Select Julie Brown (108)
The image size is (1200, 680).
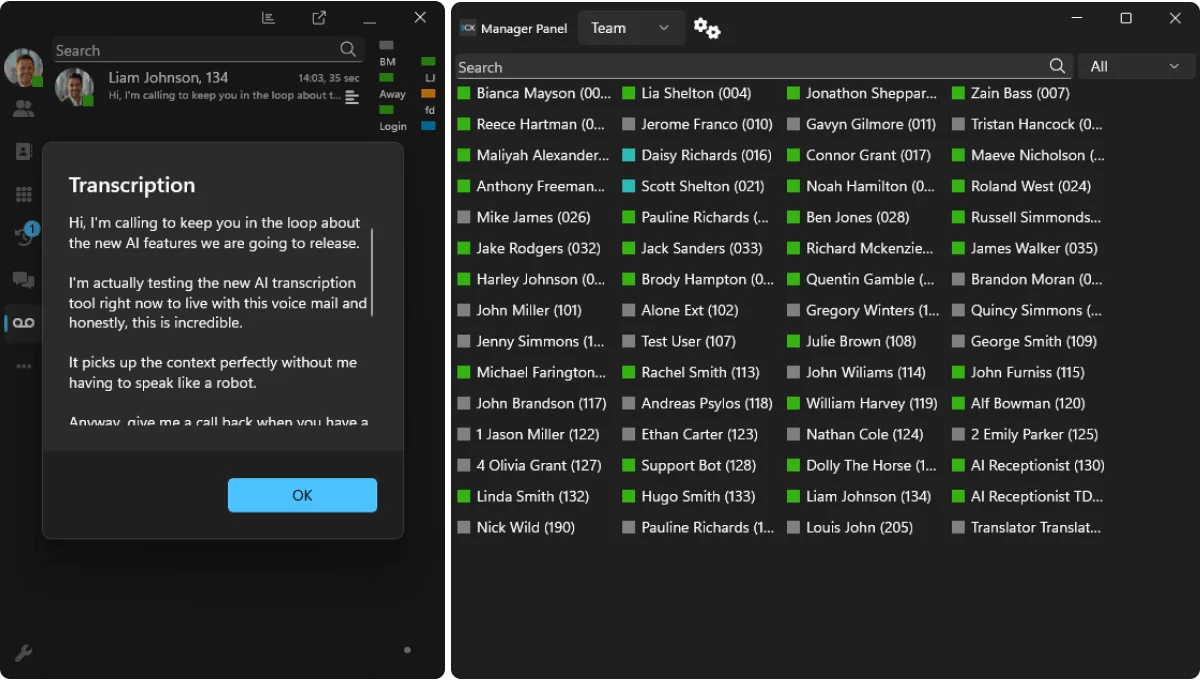point(851,341)
